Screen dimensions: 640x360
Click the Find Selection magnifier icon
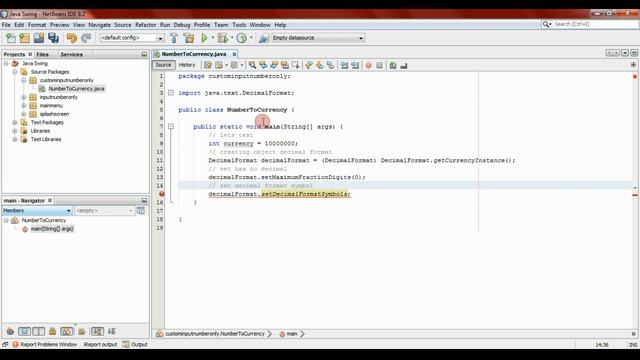(252, 65)
